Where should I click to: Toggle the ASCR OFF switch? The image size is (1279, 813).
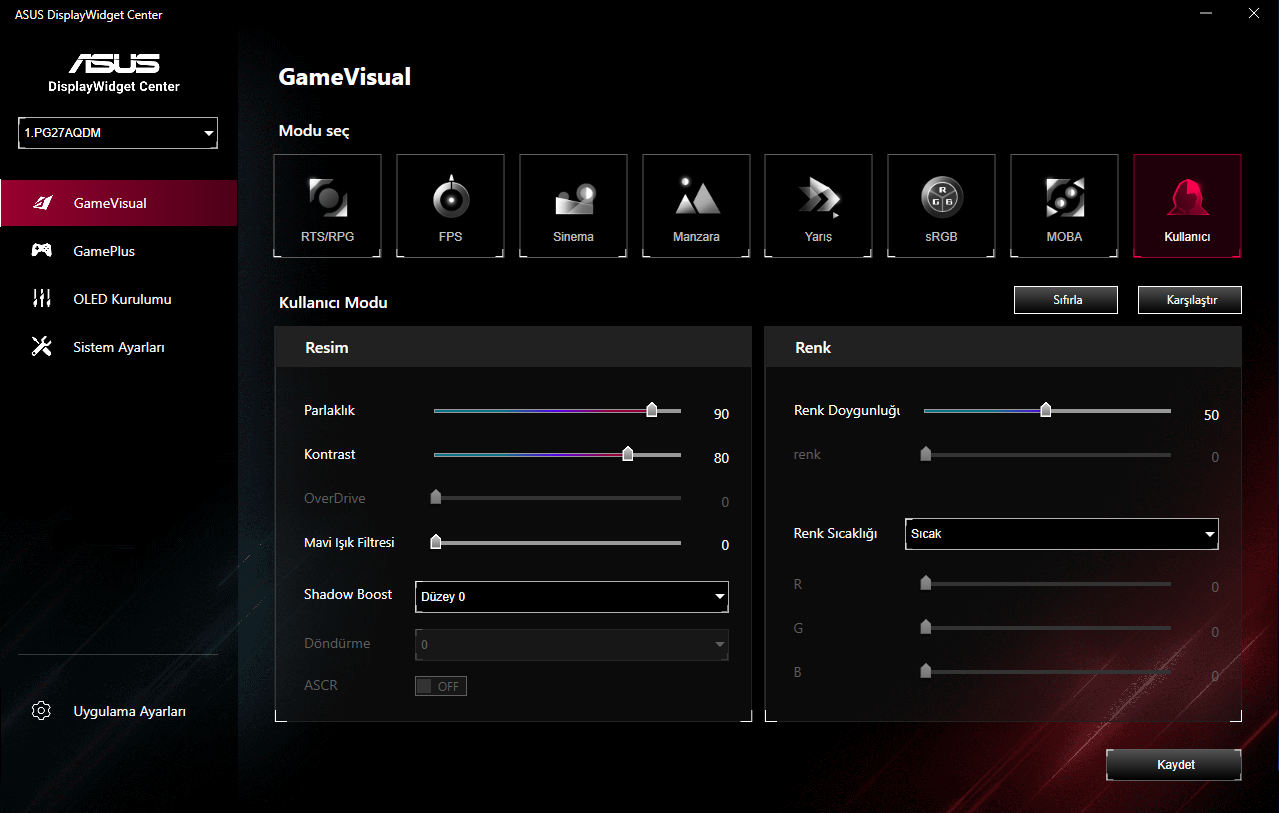click(x=441, y=686)
